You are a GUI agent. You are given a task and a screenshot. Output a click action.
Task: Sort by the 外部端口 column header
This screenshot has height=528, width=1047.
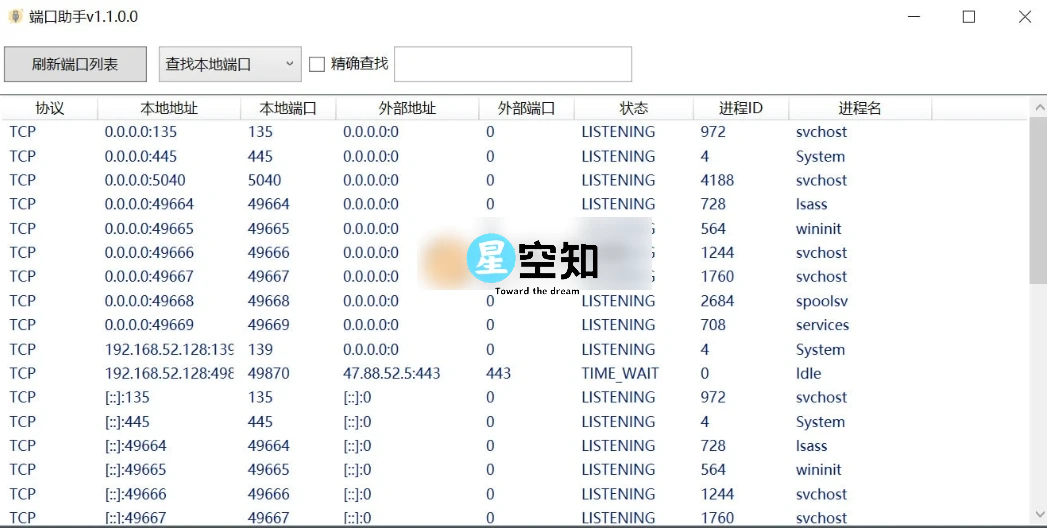coord(526,108)
